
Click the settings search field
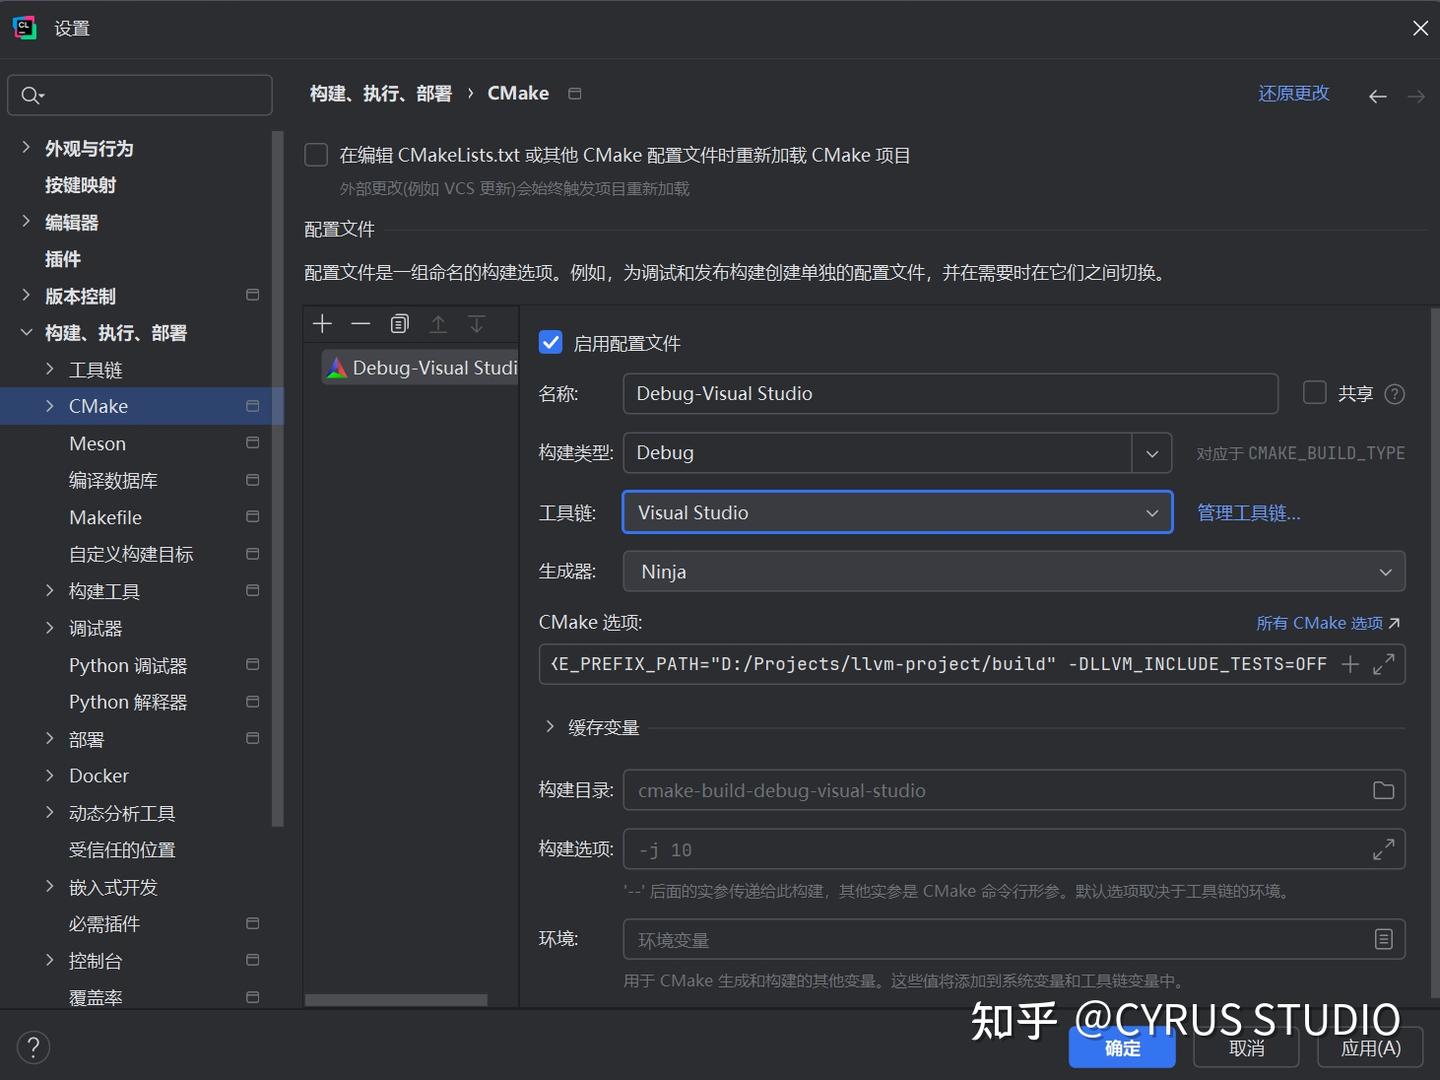[140, 94]
